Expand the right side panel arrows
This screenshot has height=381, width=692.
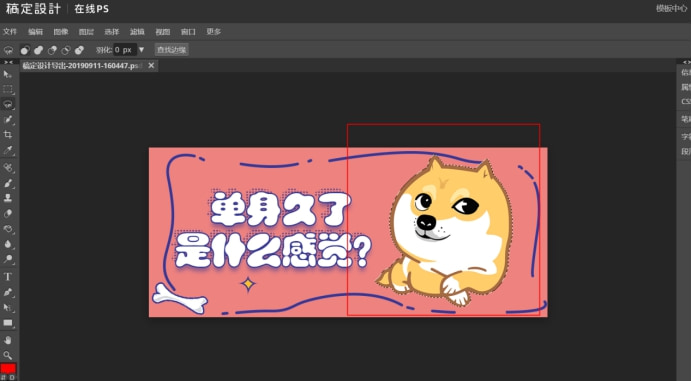click(x=687, y=62)
